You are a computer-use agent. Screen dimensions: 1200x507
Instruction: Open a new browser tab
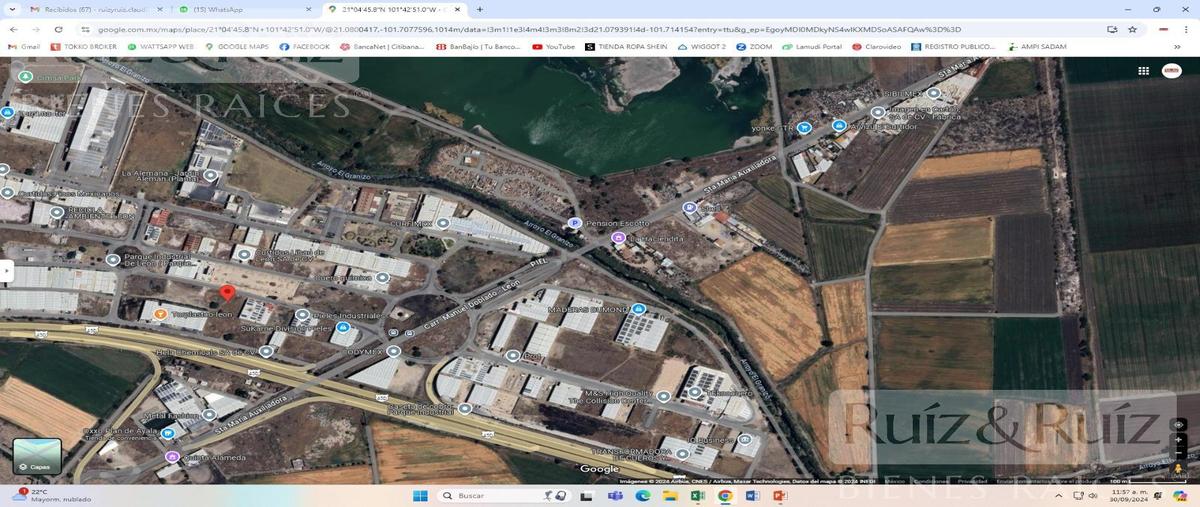coord(480,9)
